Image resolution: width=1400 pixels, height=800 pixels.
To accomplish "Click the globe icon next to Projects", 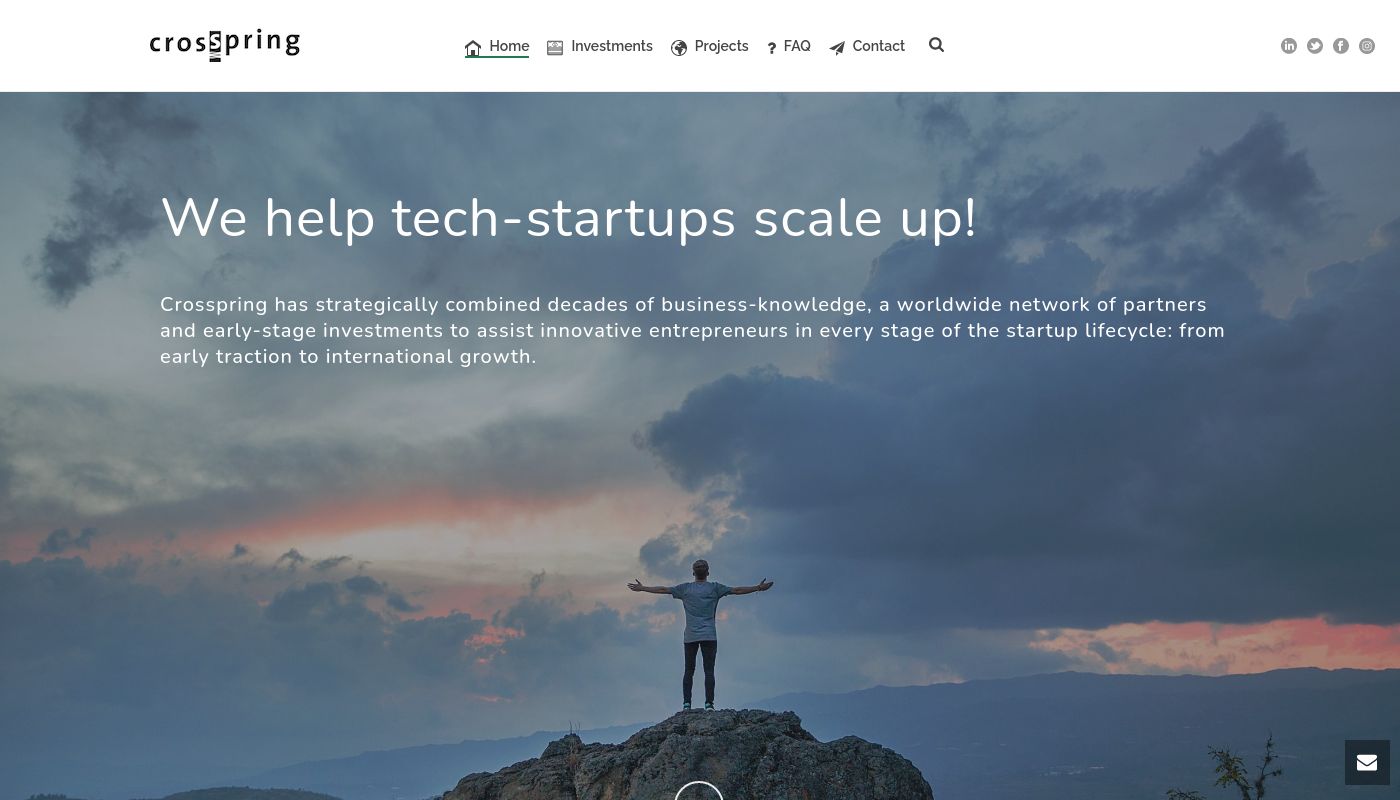I will coord(679,48).
